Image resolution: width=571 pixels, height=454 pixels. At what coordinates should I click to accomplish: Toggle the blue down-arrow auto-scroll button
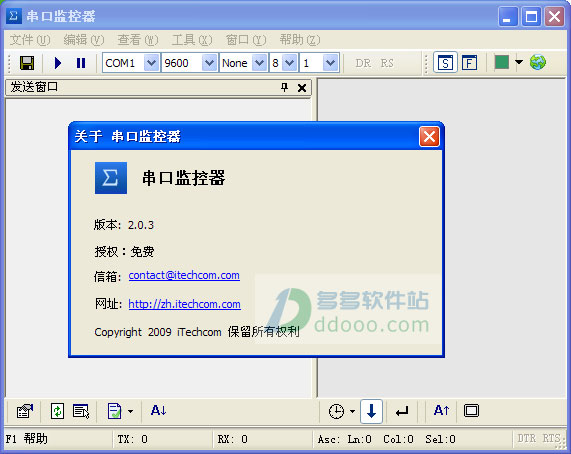(371, 411)
